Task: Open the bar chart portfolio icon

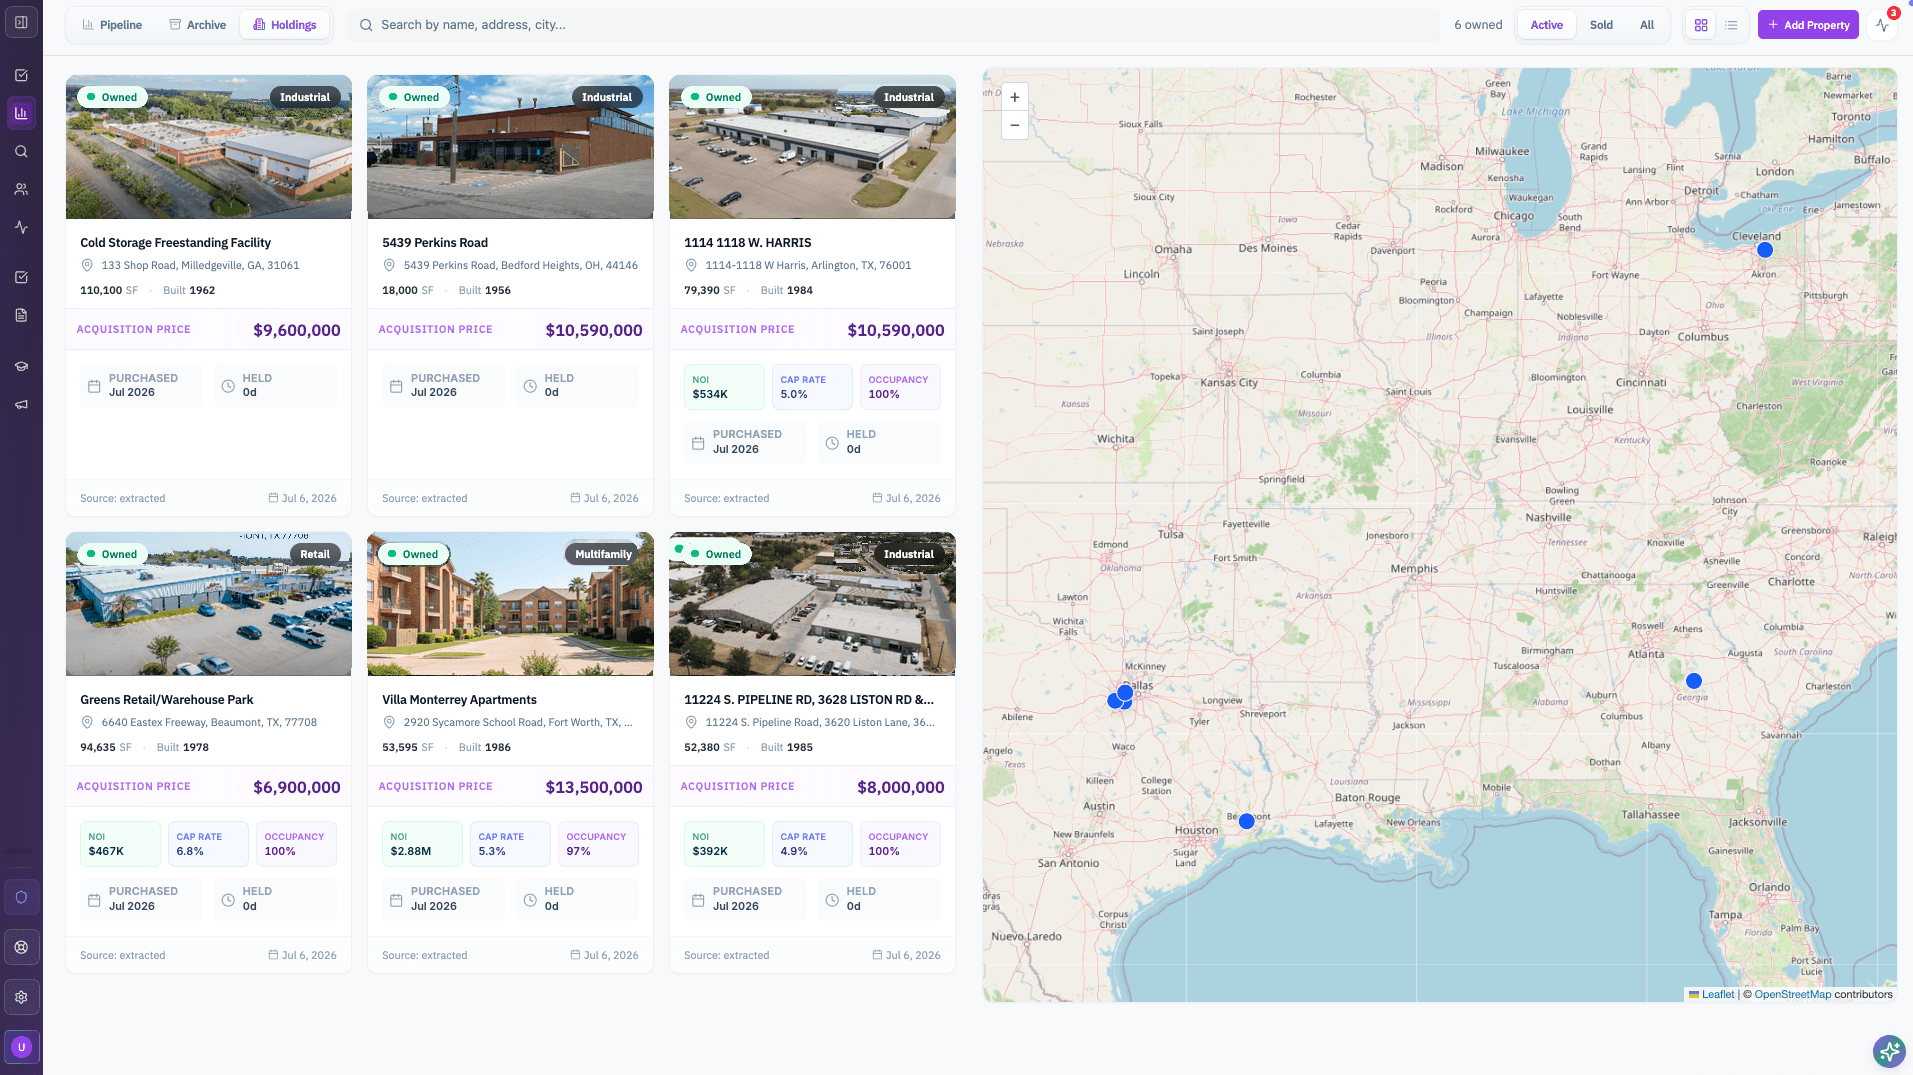Action: [x=21, y=113]
